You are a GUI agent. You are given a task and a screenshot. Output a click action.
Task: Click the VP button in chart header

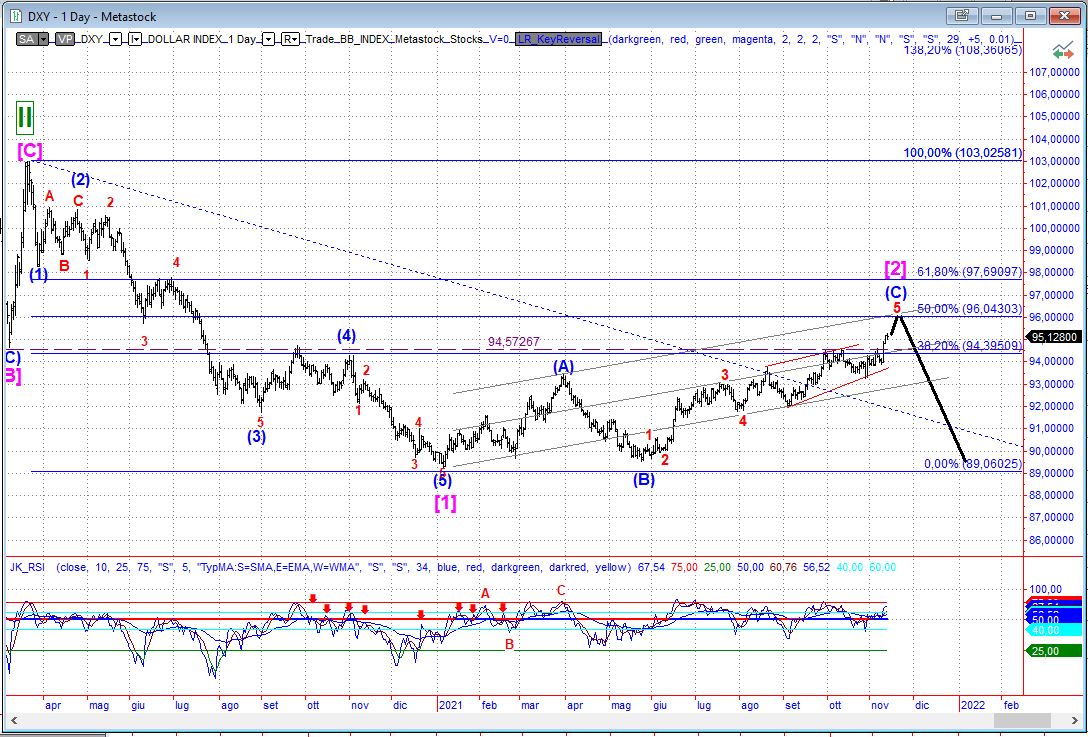click(64, 39)
